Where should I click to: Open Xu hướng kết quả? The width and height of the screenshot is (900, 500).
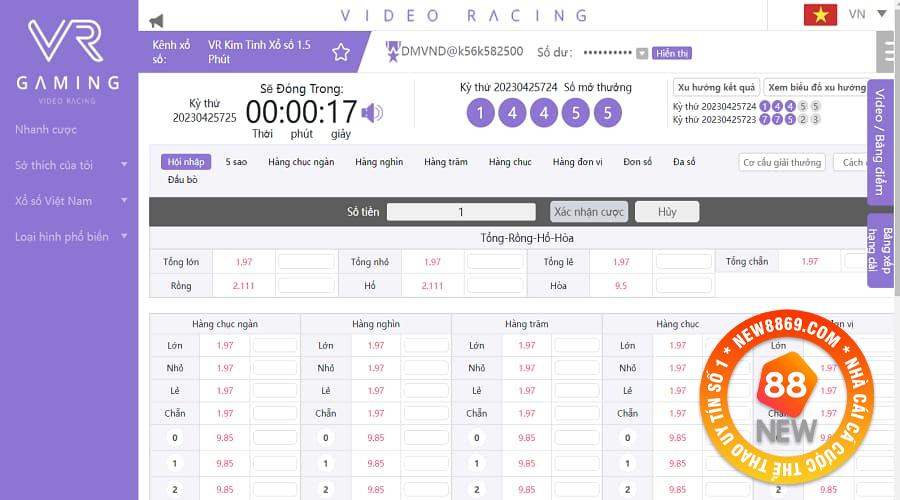tap(716, 87)
